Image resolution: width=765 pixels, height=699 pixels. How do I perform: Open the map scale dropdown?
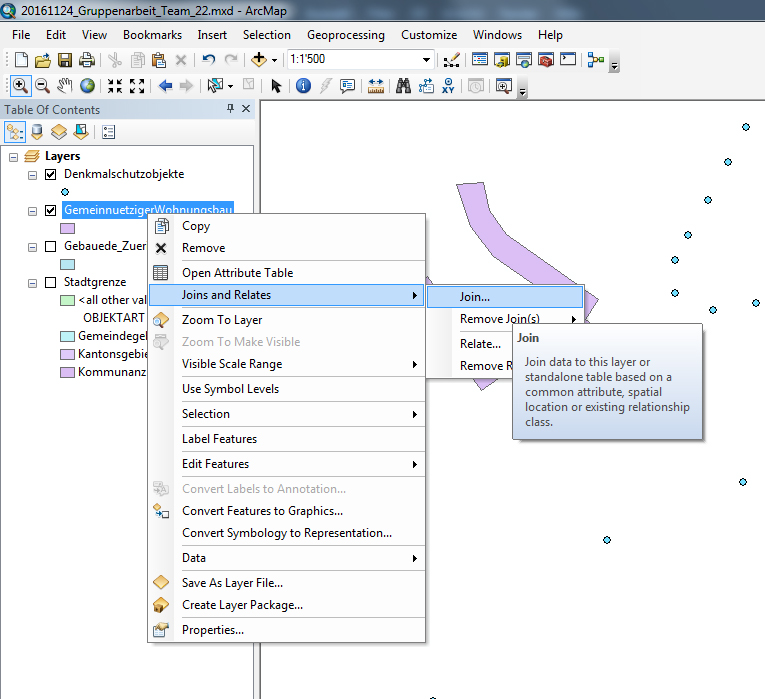click(x=427, y=60)
